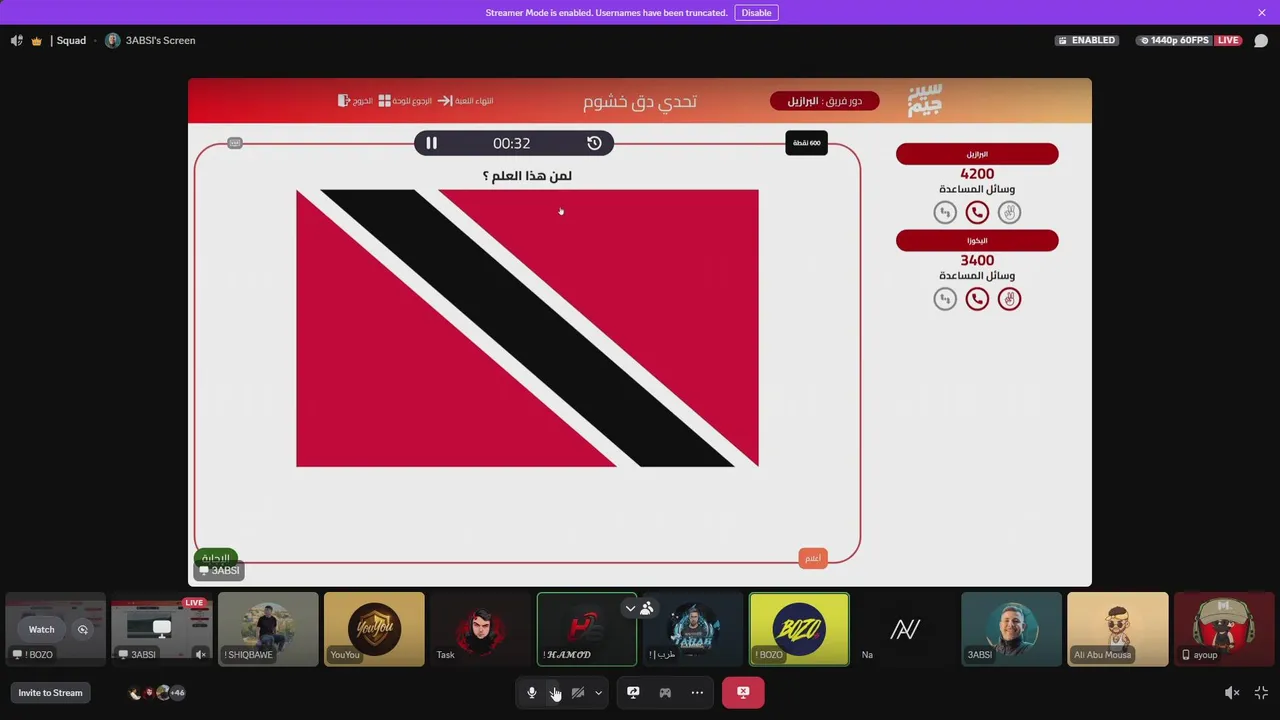Select YouYou participant tile
1280x720 pixels.
click(374, 629)
